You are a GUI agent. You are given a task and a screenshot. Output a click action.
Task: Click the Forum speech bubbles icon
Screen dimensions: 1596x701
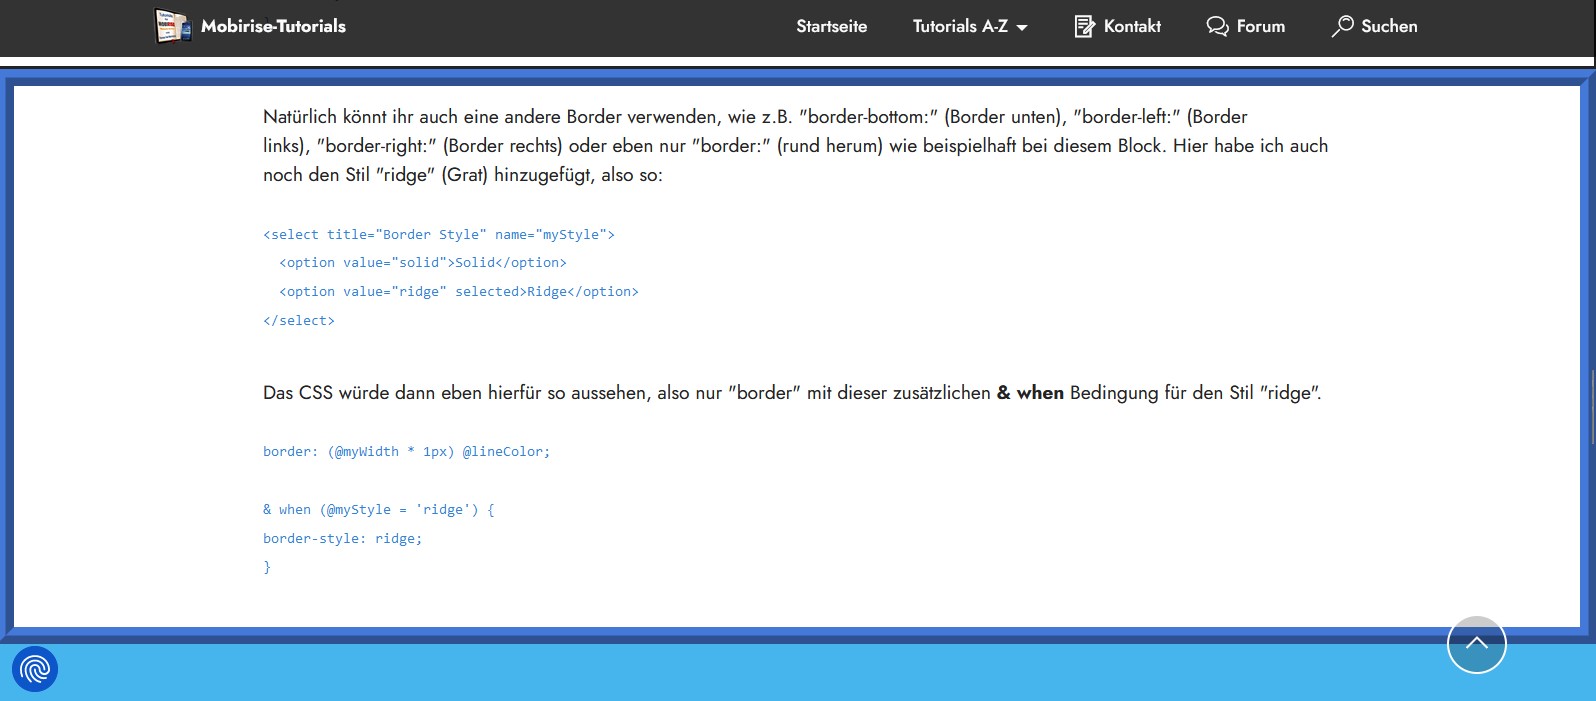click(x=1217, y=26)
